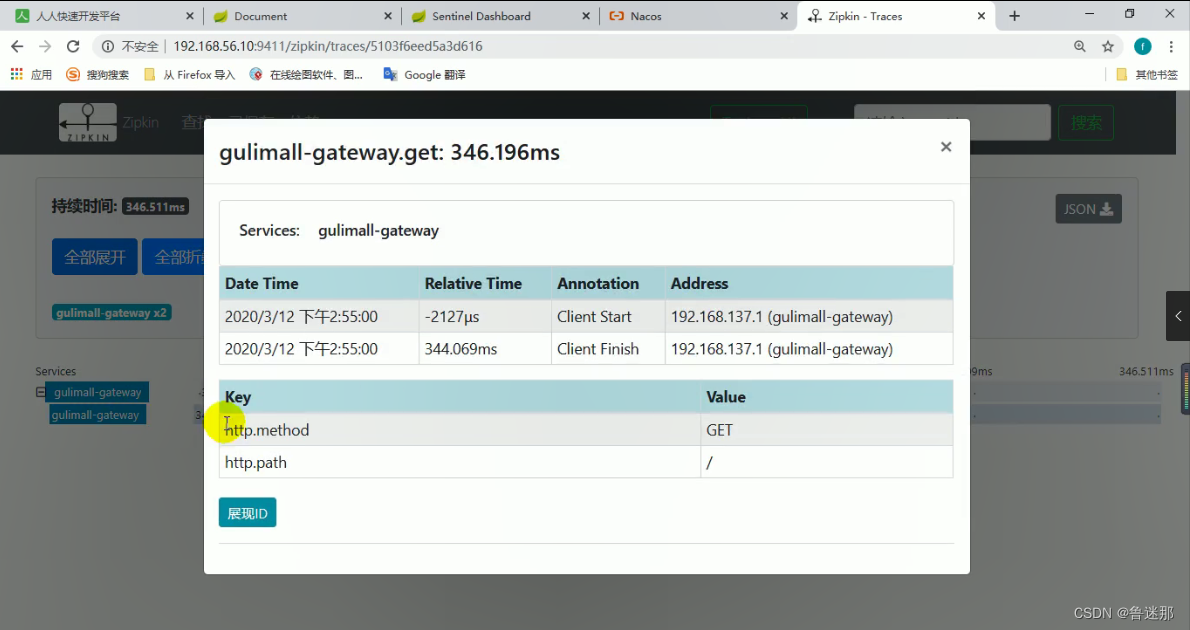The height and width of the screenshot is (630, 1190).
Task: Click the site info 不安全 icon
Action: click(108, 46)
